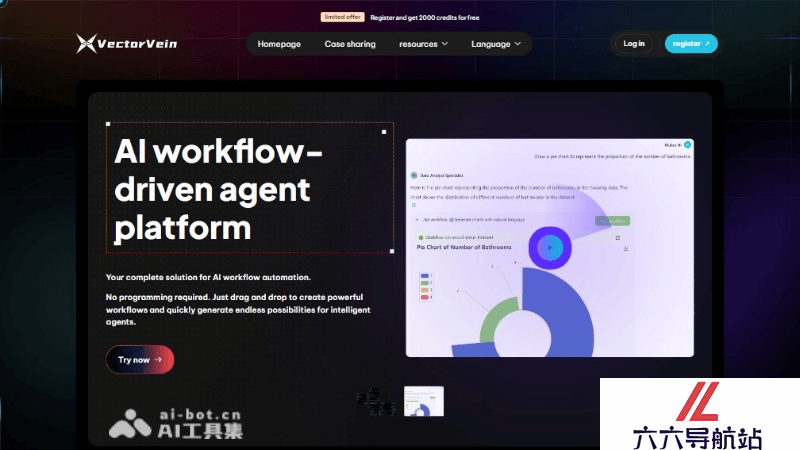Viewport: 800px width, 450px height.
Task: Click the Data Analyst Specialist avatar
Action: [414, 175]
